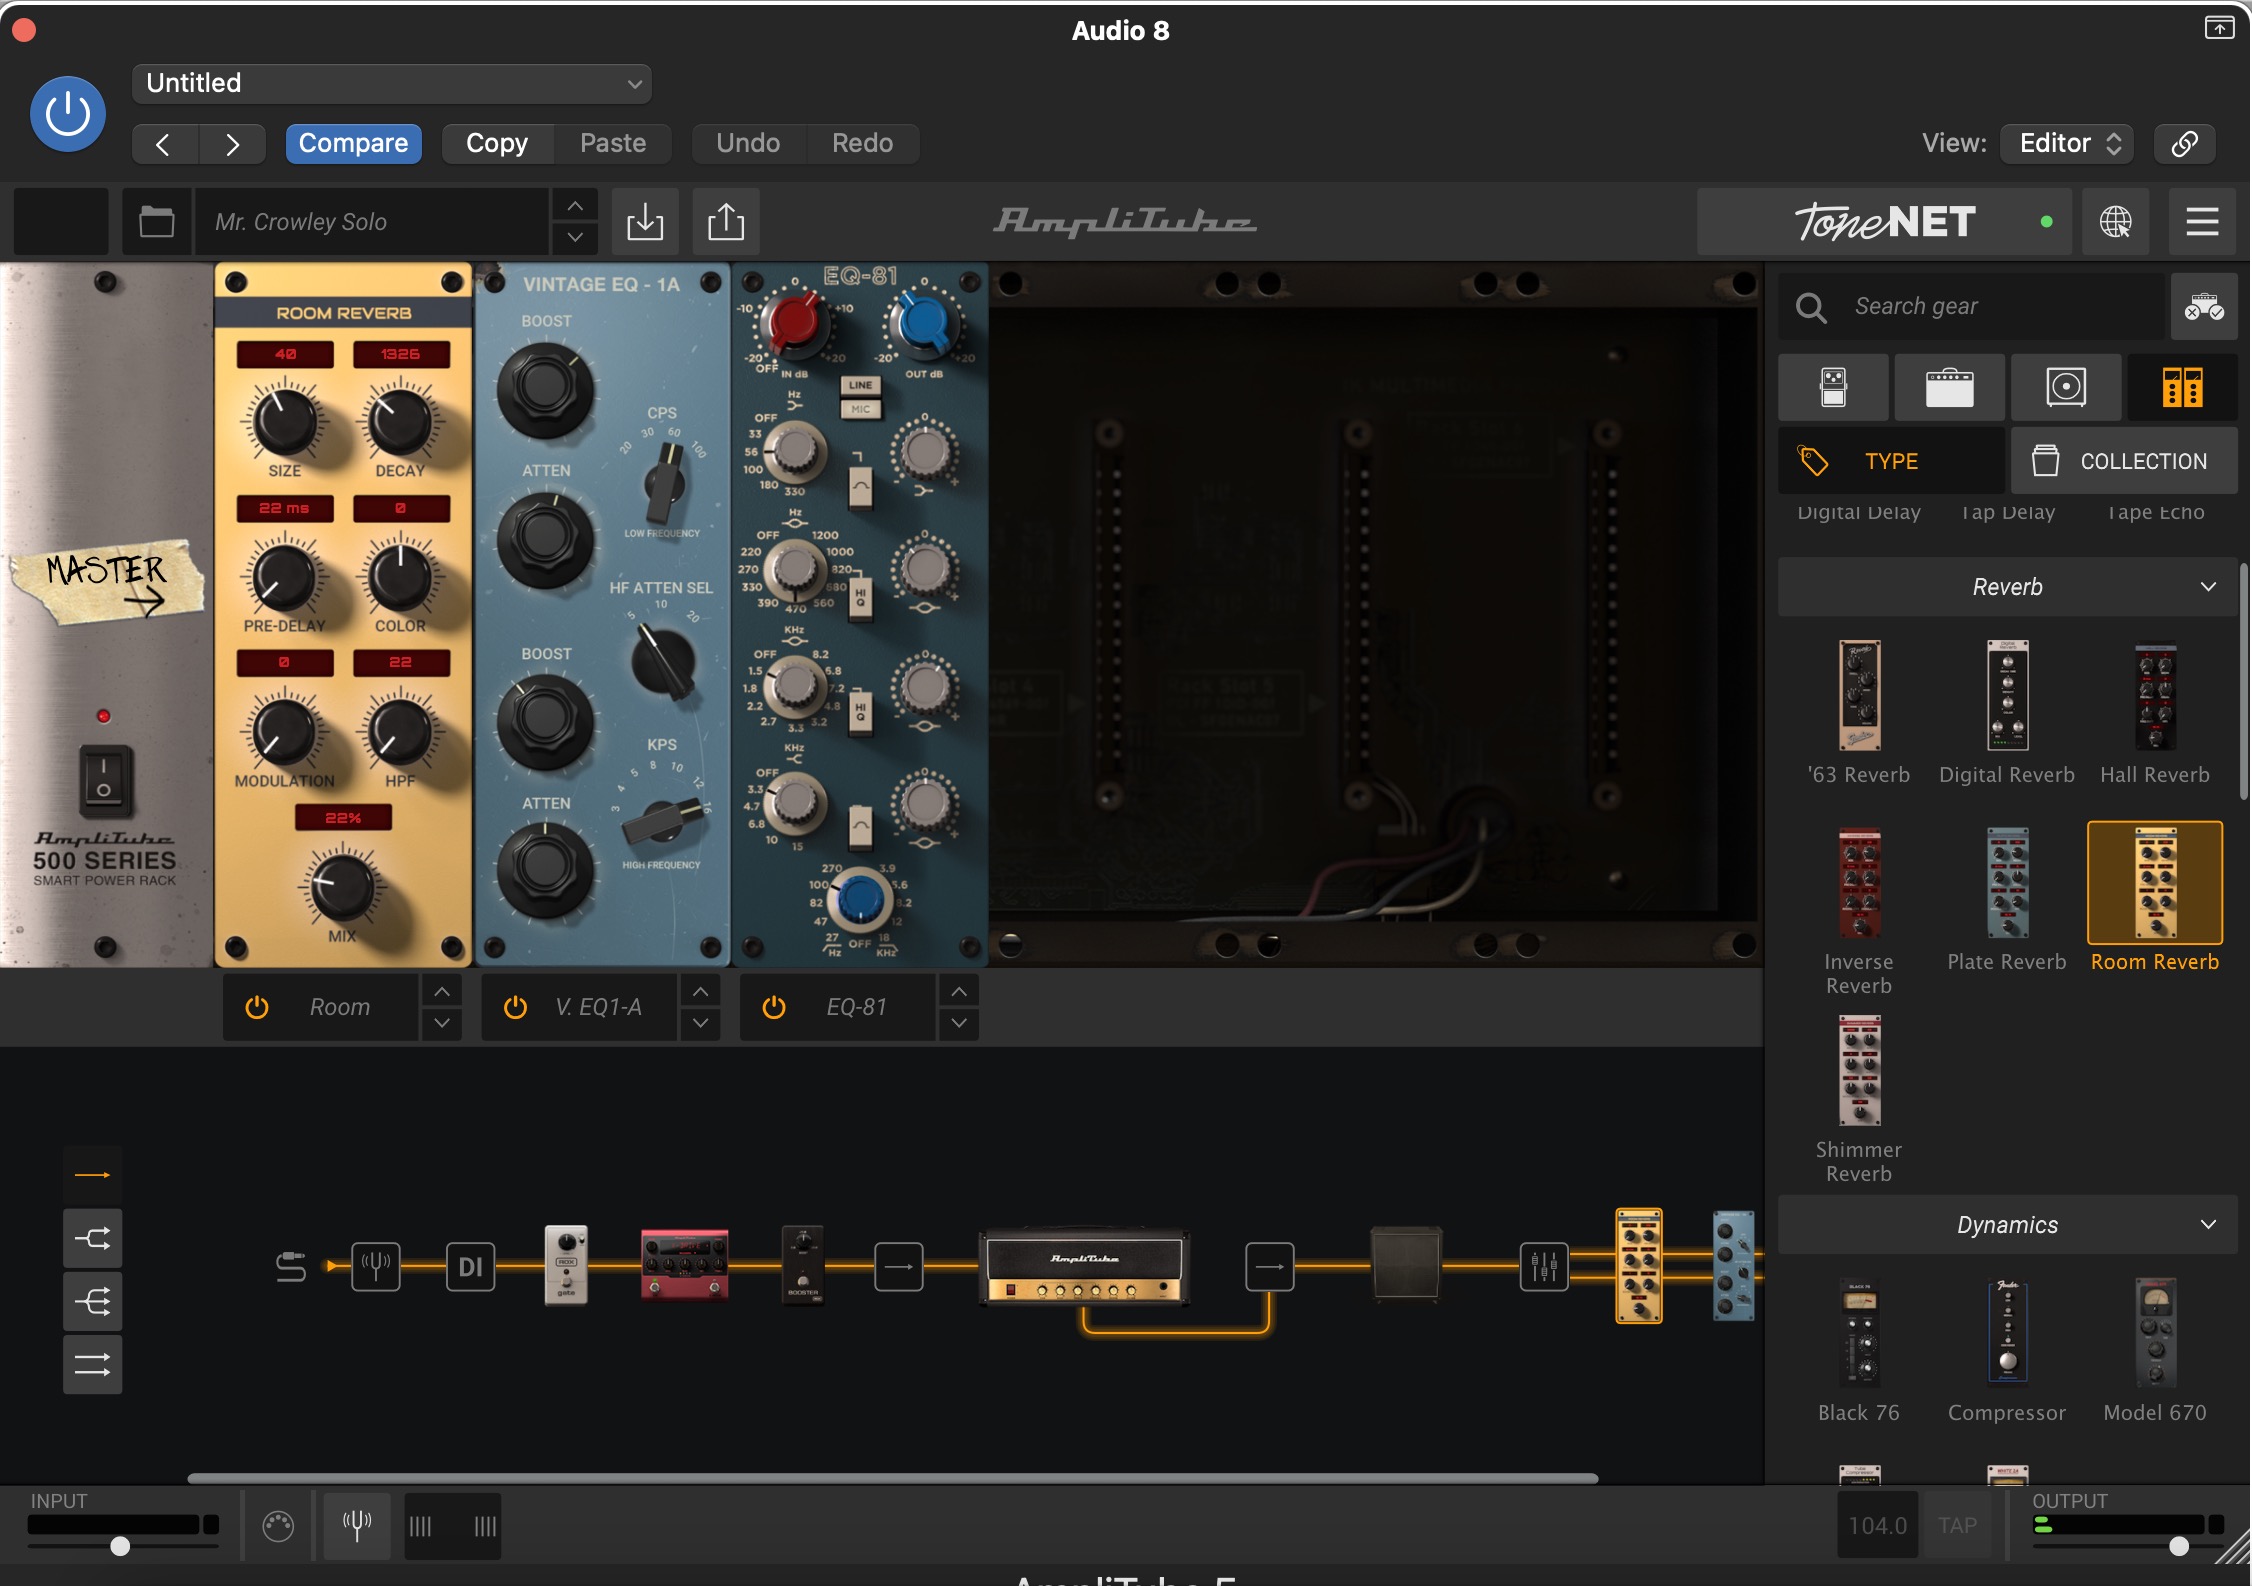Click the OUTPUT level slider handle
Viewport: 2252px width, 1586px height.
point(2179,1546)
